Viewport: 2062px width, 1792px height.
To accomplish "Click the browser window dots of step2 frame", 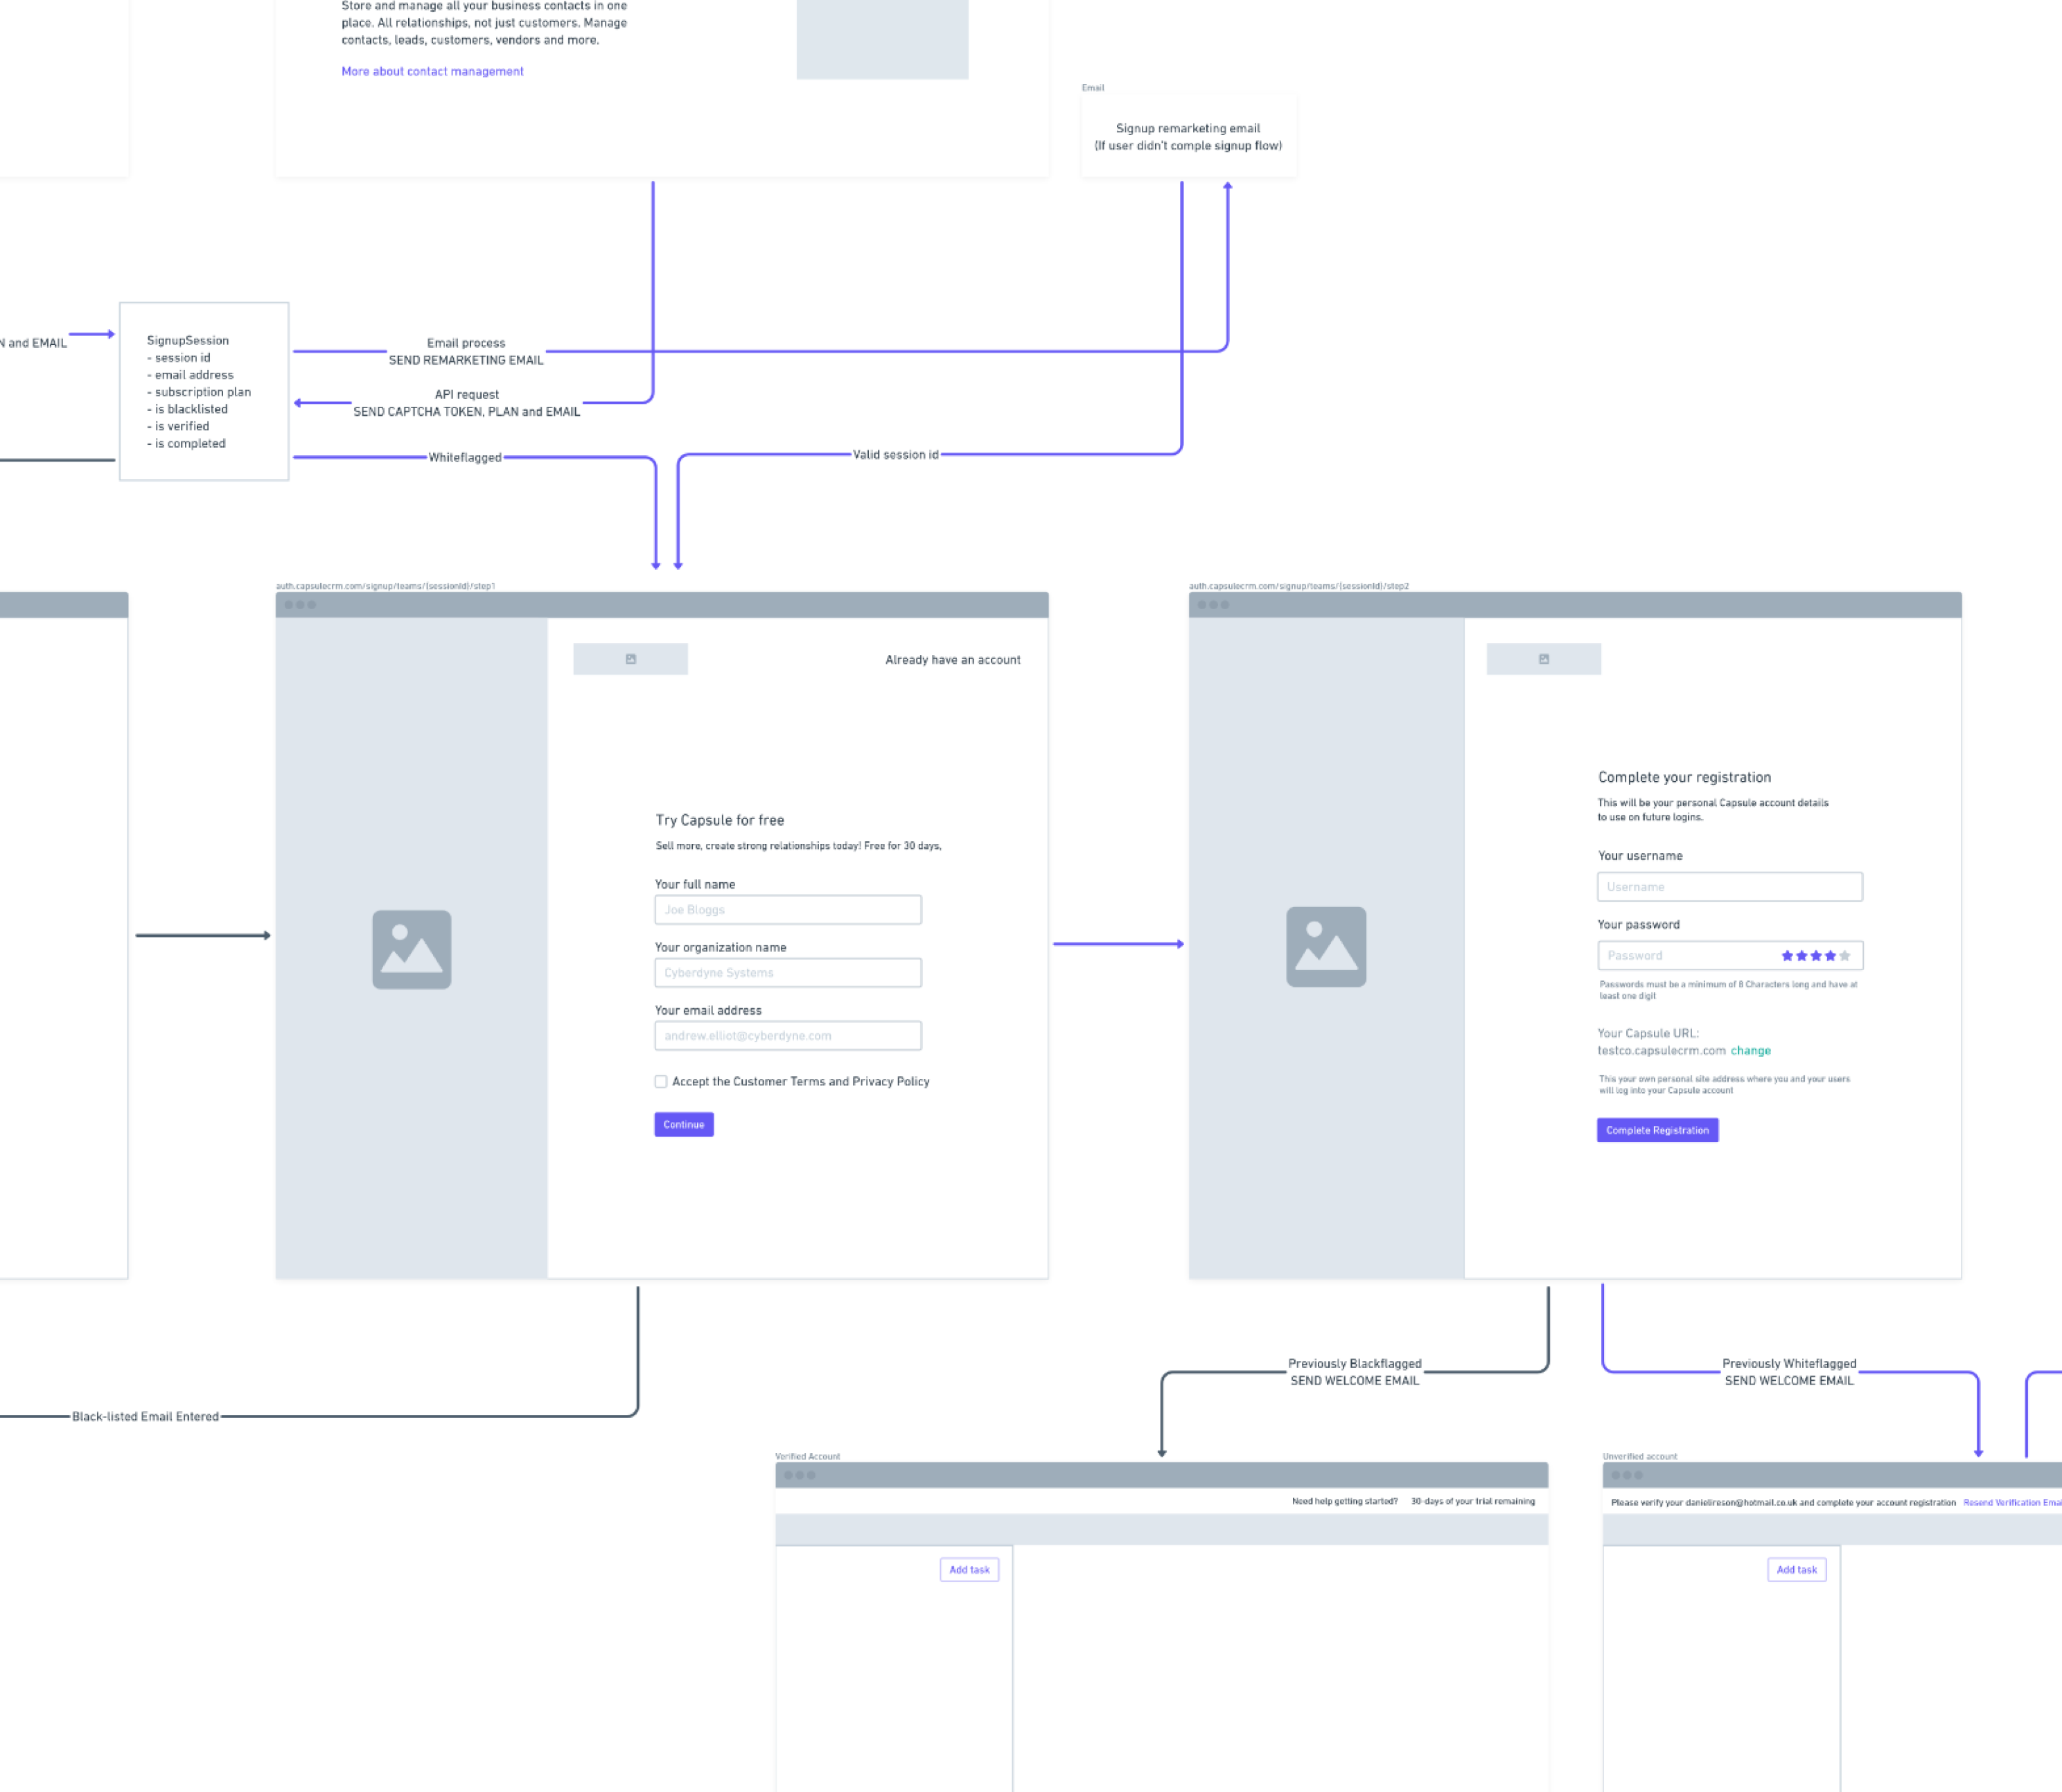I will point(1213,605).
